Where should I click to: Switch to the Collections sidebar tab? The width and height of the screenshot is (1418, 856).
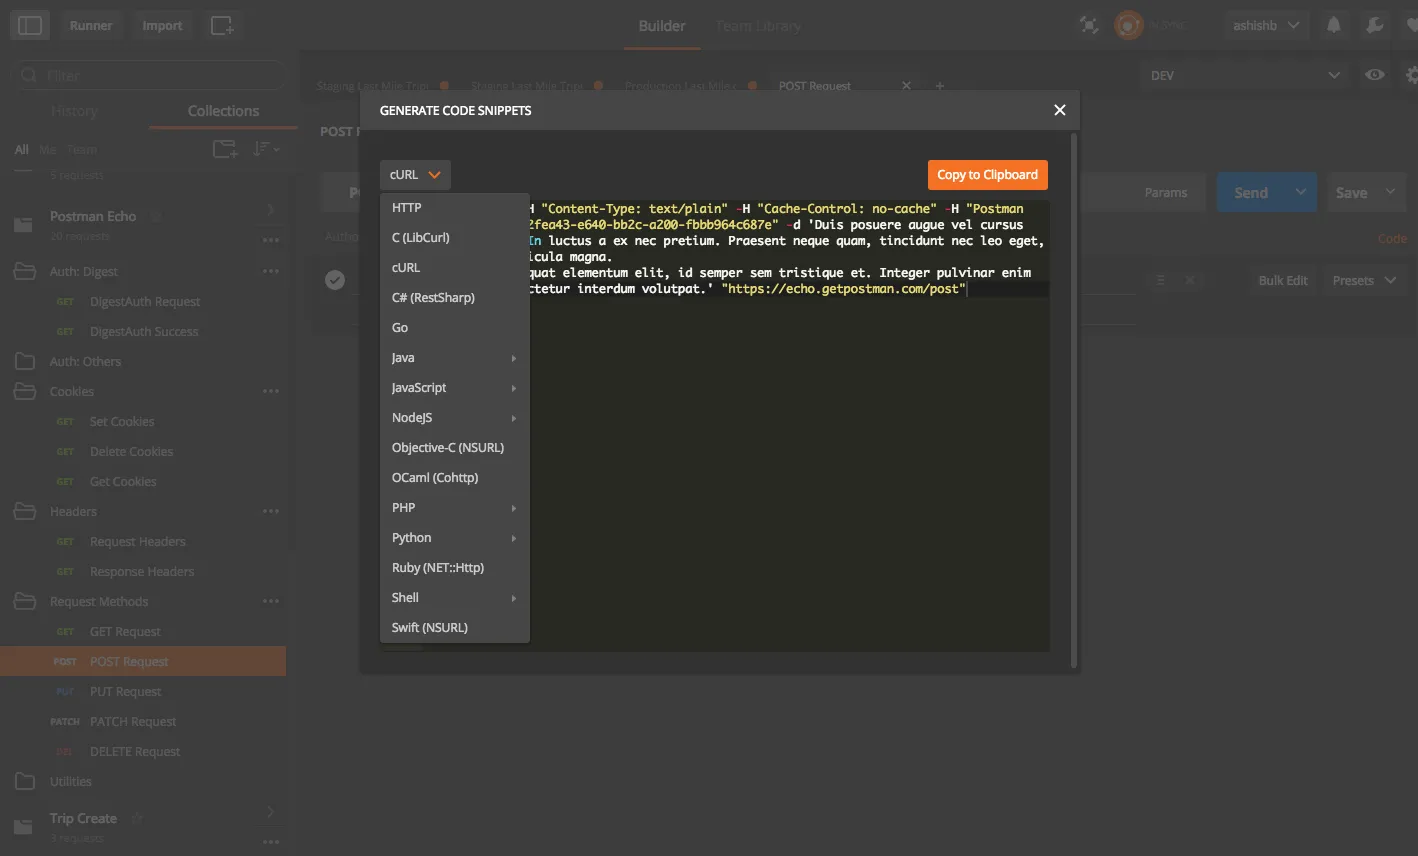[223, 111]
